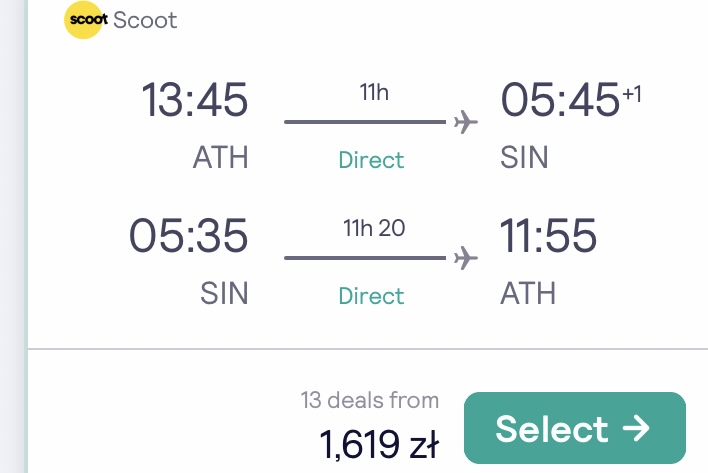Image resolution: width=708 pixels, height=473 pixels.
Task: Click the arrow icon on Select button
Action: click(636, 428)
